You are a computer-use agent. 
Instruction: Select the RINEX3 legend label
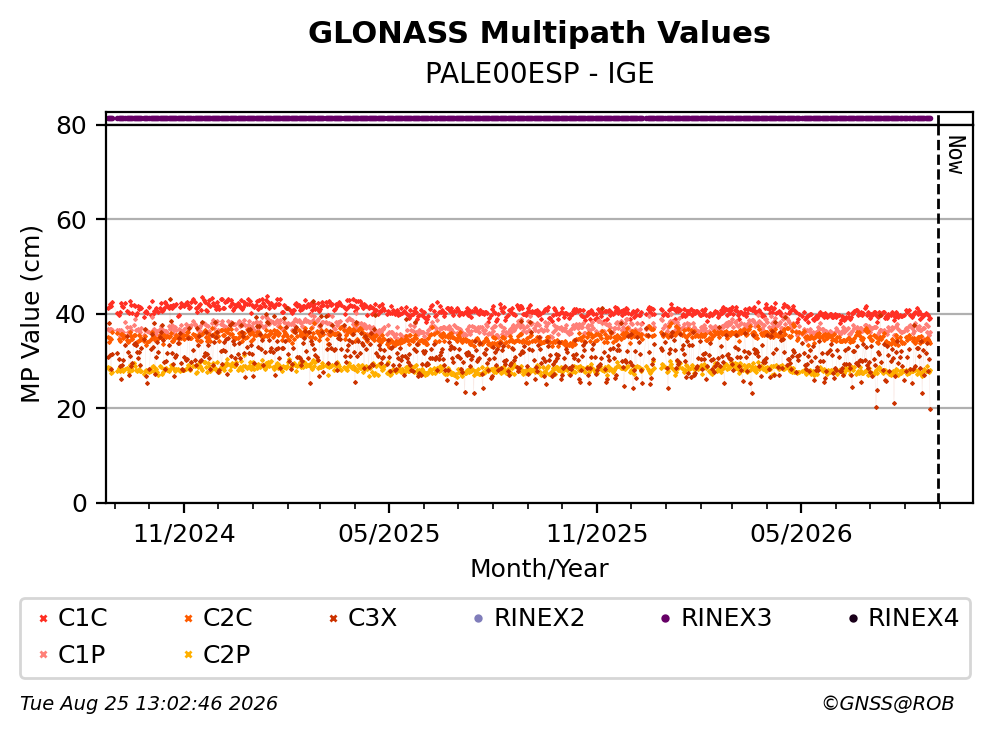click(726, 617)
